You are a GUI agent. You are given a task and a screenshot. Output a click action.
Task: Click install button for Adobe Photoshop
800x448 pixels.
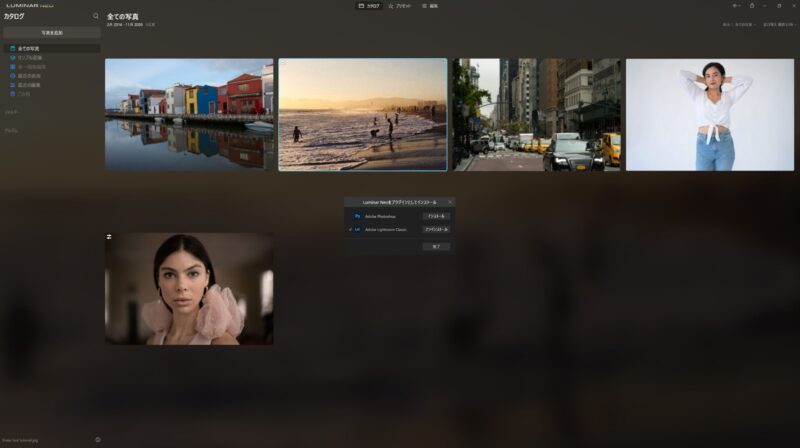435,216
